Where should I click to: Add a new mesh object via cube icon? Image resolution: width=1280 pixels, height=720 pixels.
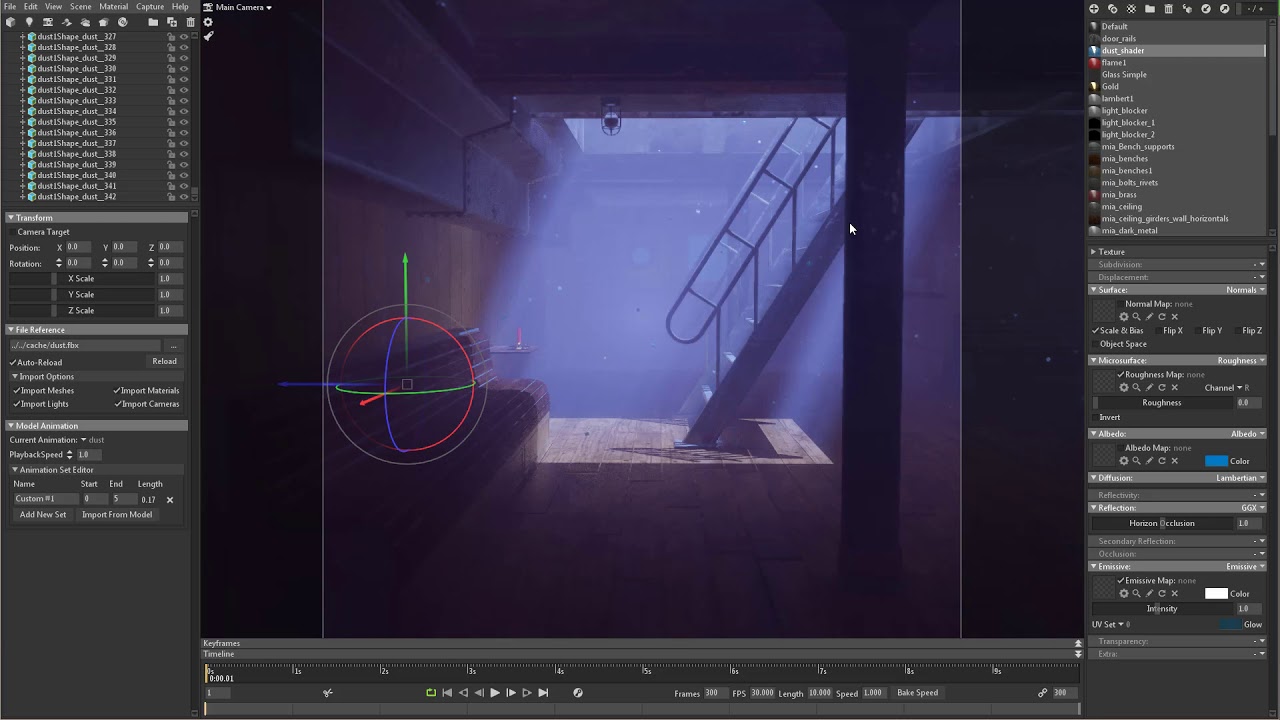tap(10, 22)
